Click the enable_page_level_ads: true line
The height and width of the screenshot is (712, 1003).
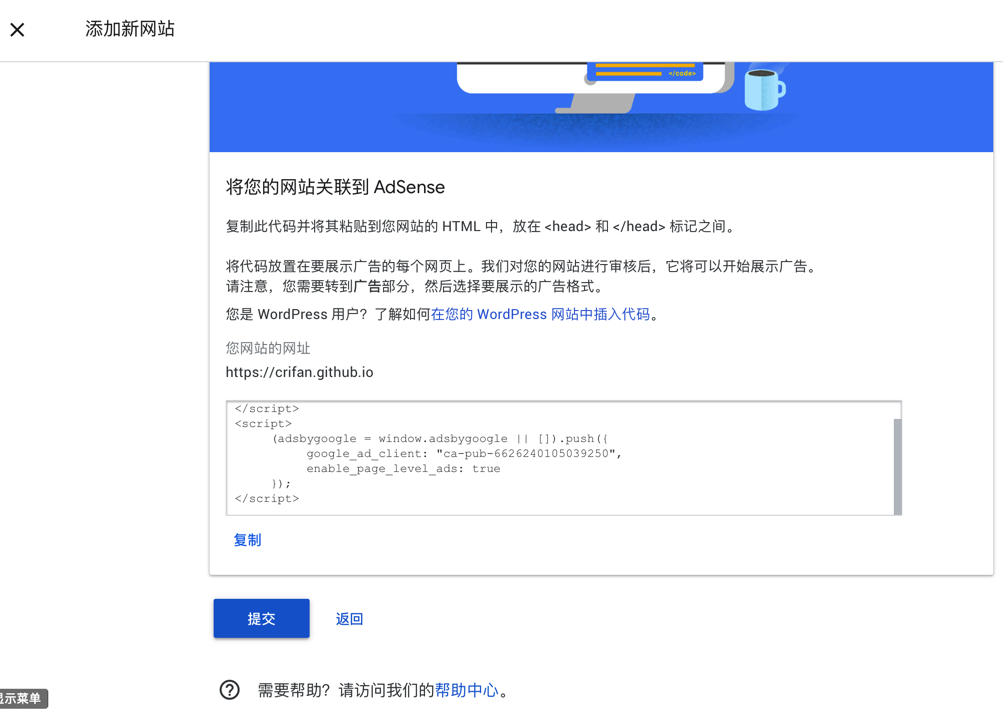pos(403,468)
